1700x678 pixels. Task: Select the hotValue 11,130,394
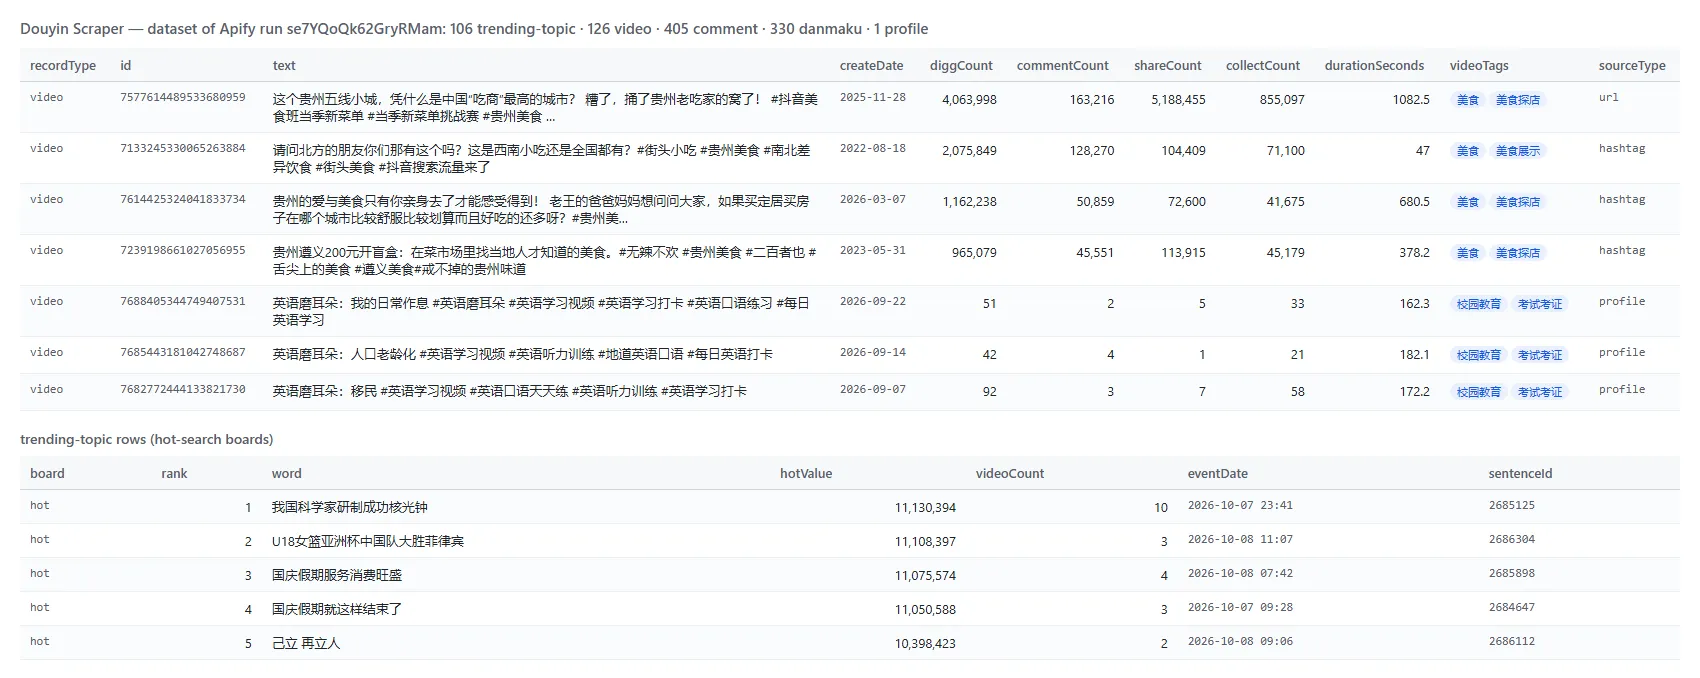925,508
